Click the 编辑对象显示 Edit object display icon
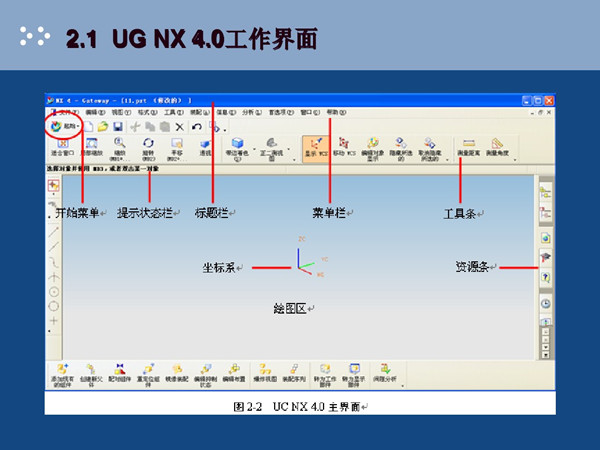 coord(373,149)
